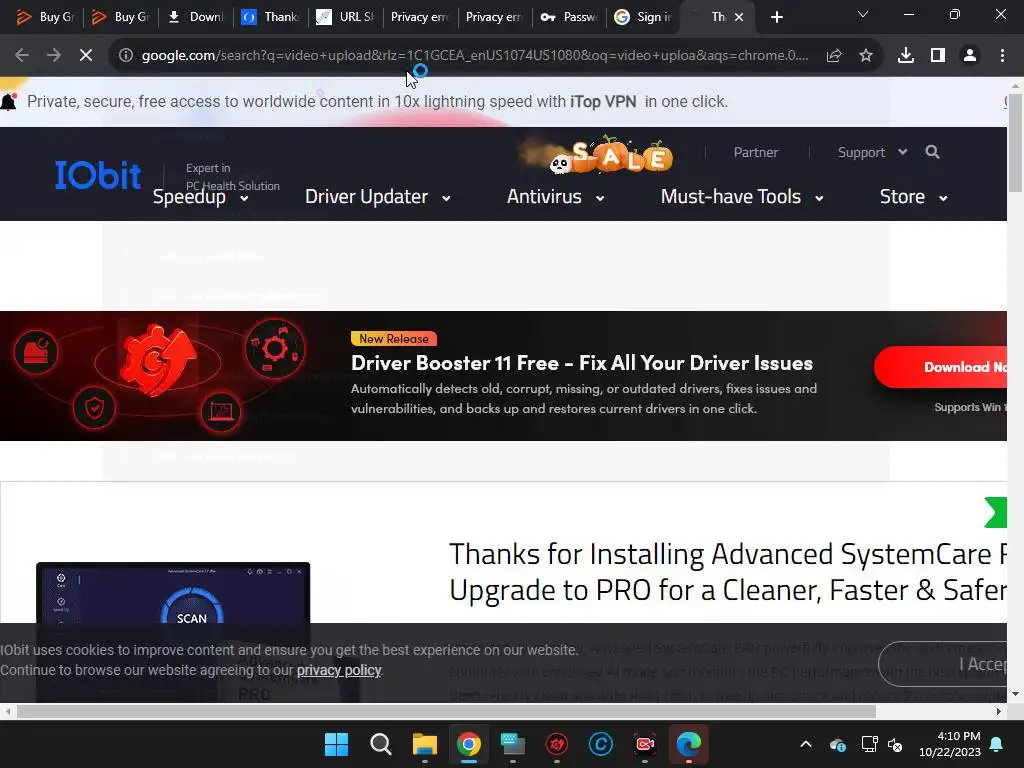The width and height of the screenshot is (1024, 768).
Task: Open the OneDrive cloud tray icon
Action: (x=838, y=744)
